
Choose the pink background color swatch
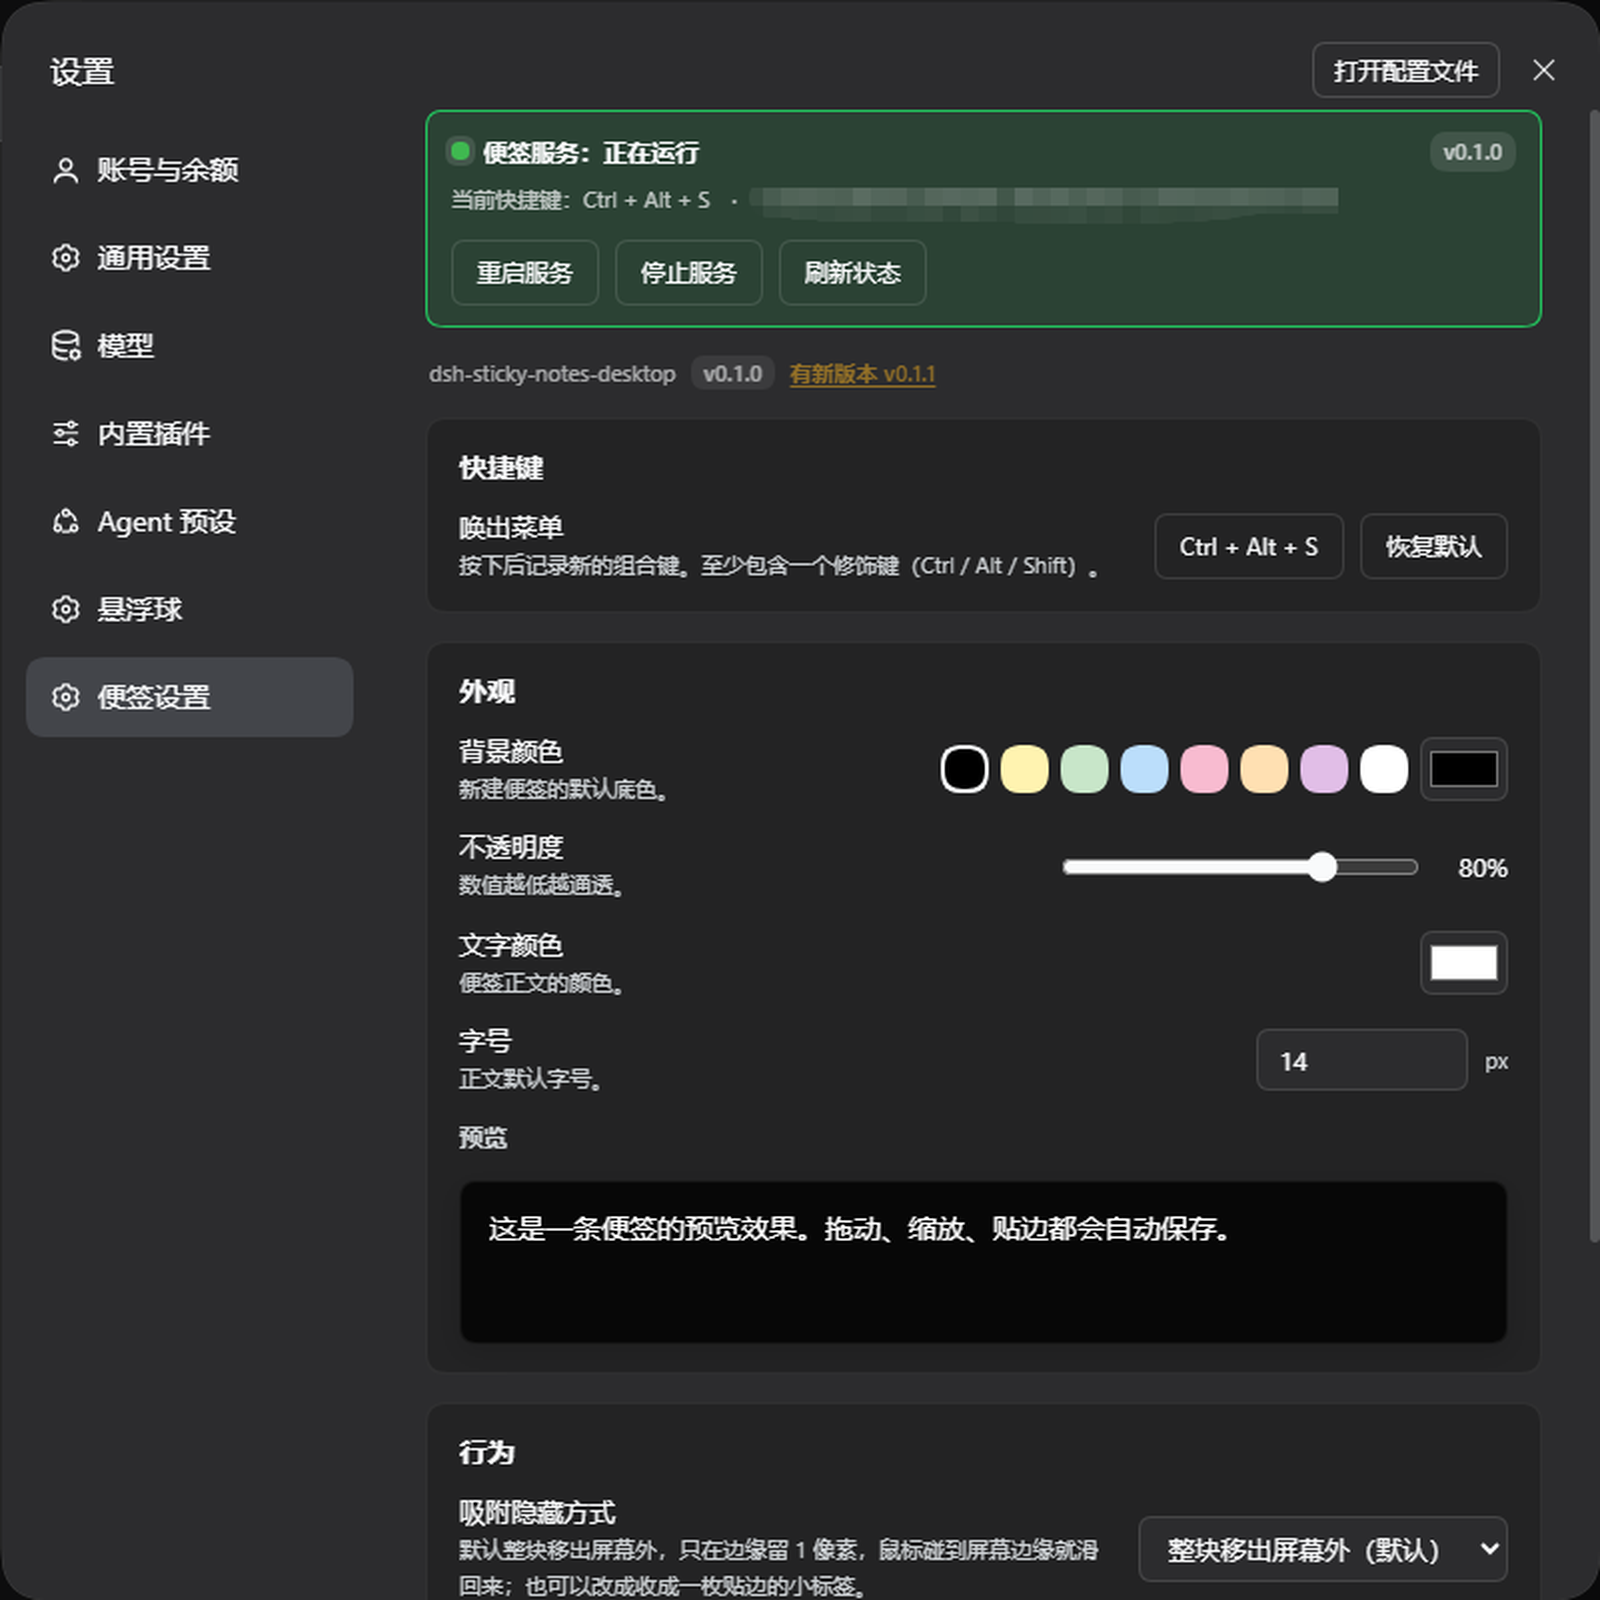1204,769
